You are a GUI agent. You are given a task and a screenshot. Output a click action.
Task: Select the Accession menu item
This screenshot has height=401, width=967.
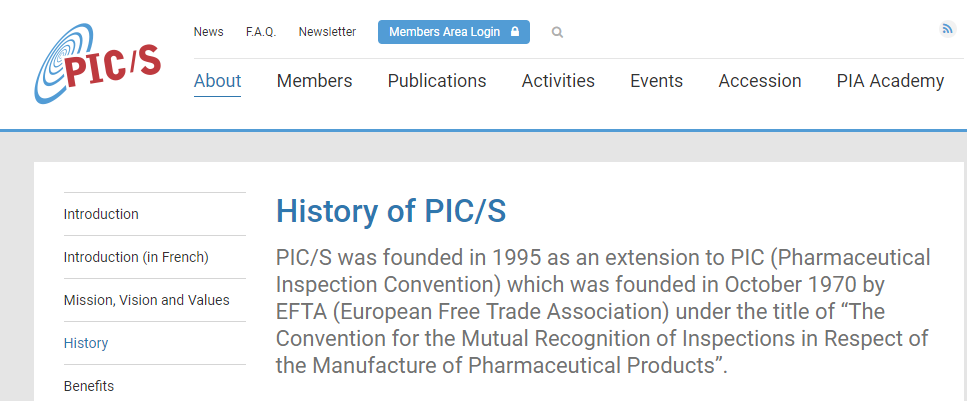[760, 81]
